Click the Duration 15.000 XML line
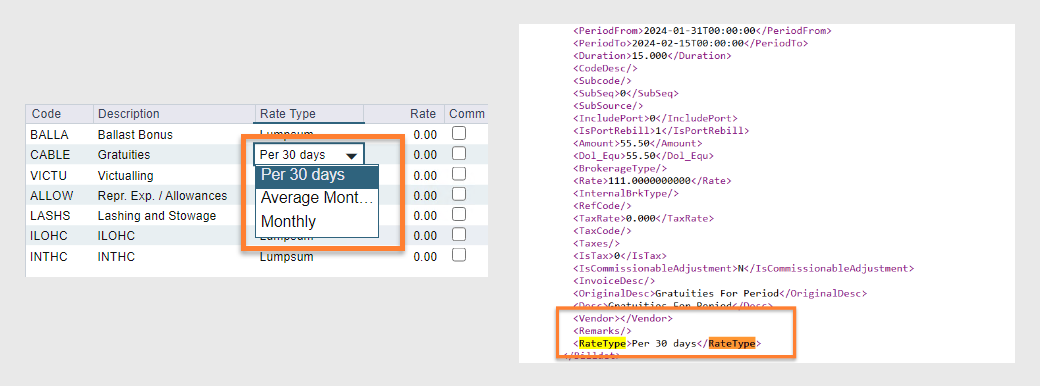The image size is (1040, 386). click(x=651, y=56)
